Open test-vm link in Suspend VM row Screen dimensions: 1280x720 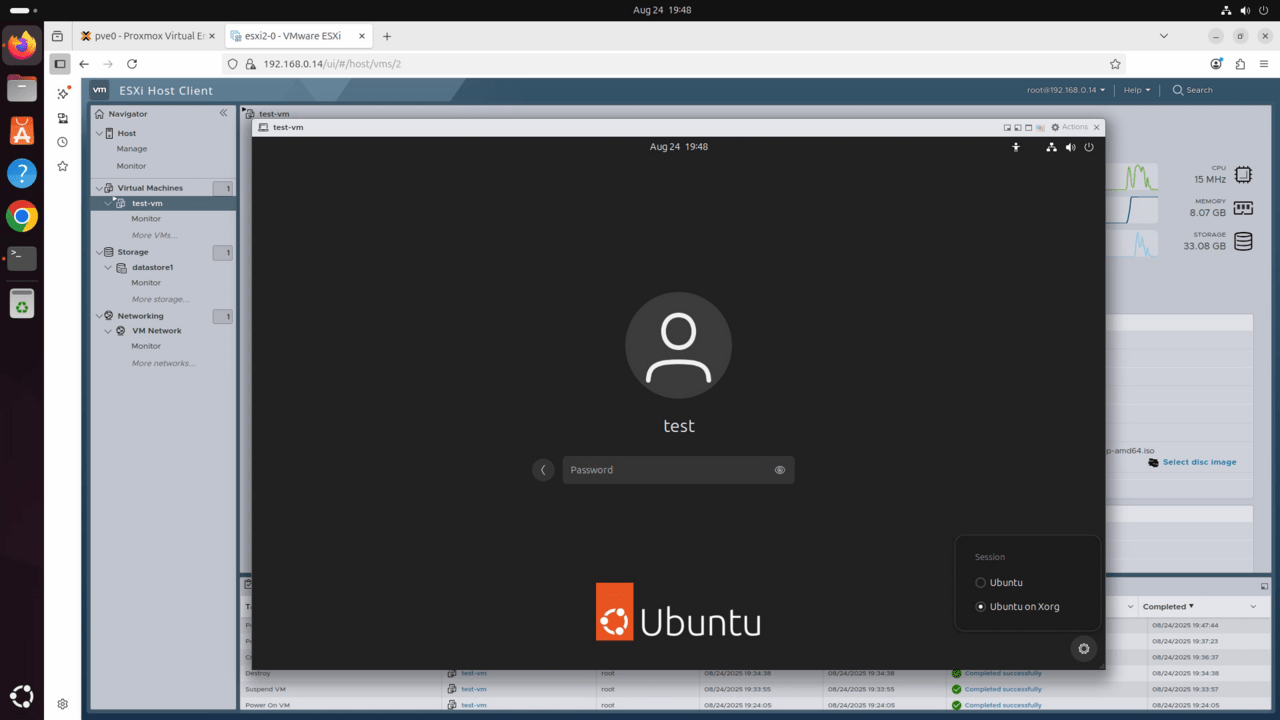(x=474, y=689)
